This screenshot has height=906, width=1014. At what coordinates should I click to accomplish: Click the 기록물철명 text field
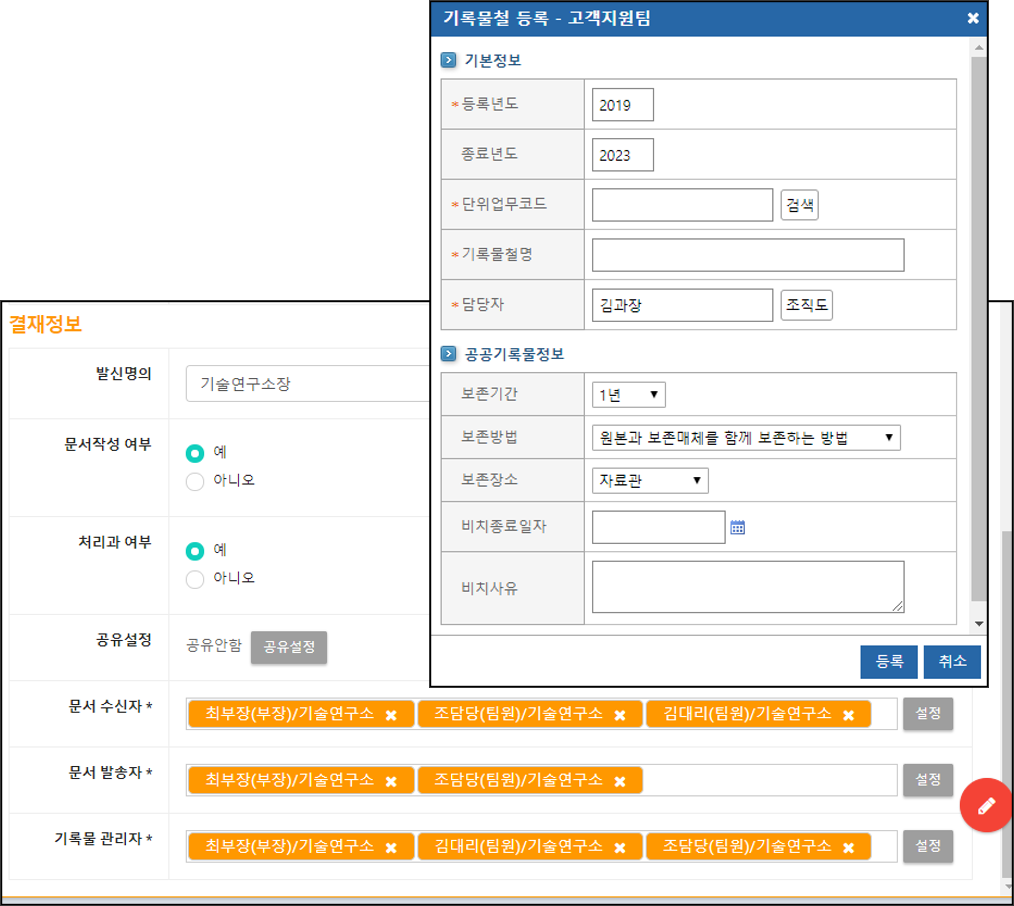coord(747,255)
